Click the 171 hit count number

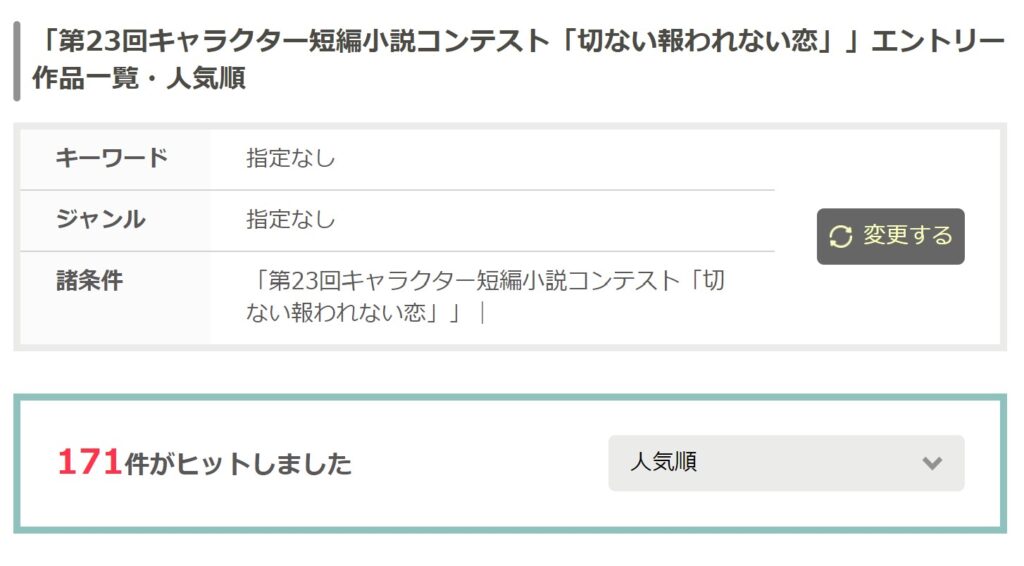point(89,462)
